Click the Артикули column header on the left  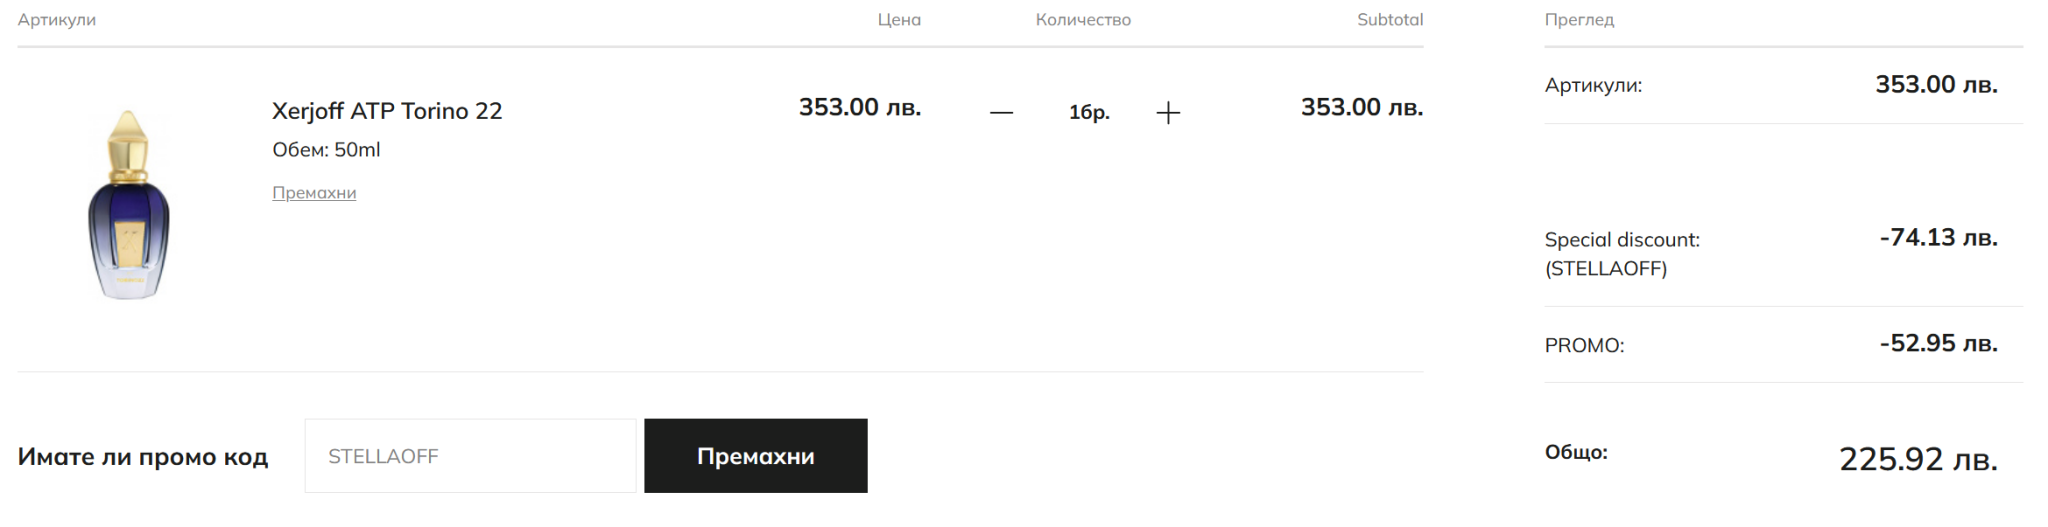point(57,20)
